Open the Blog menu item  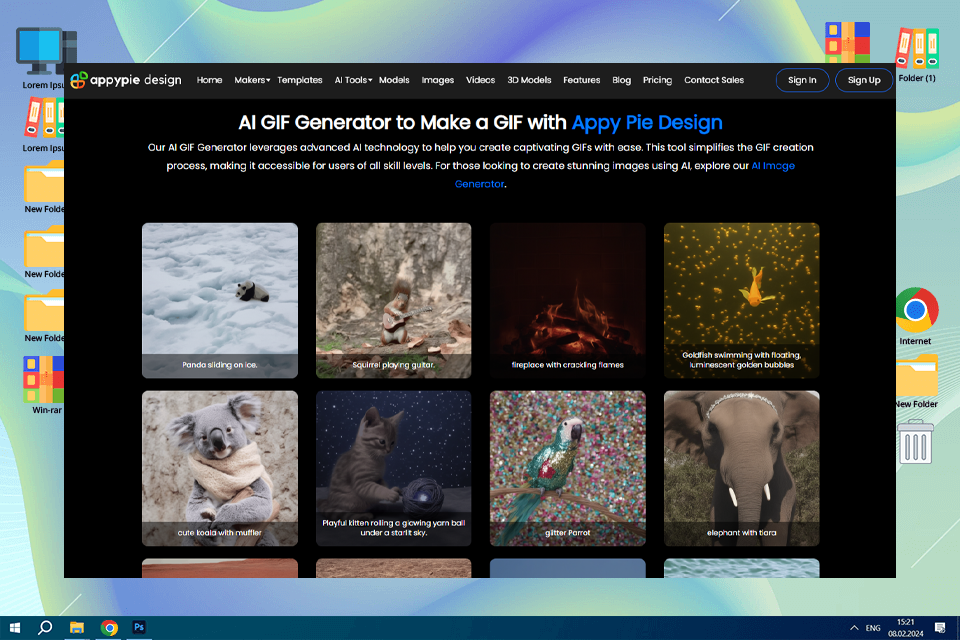coord(621,80)
